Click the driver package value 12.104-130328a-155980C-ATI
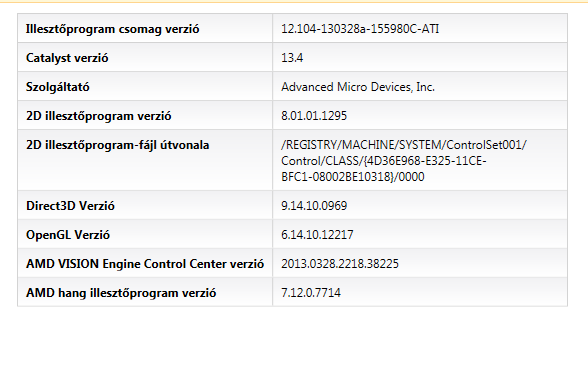The image size is (588, 370). pos(360,29)
